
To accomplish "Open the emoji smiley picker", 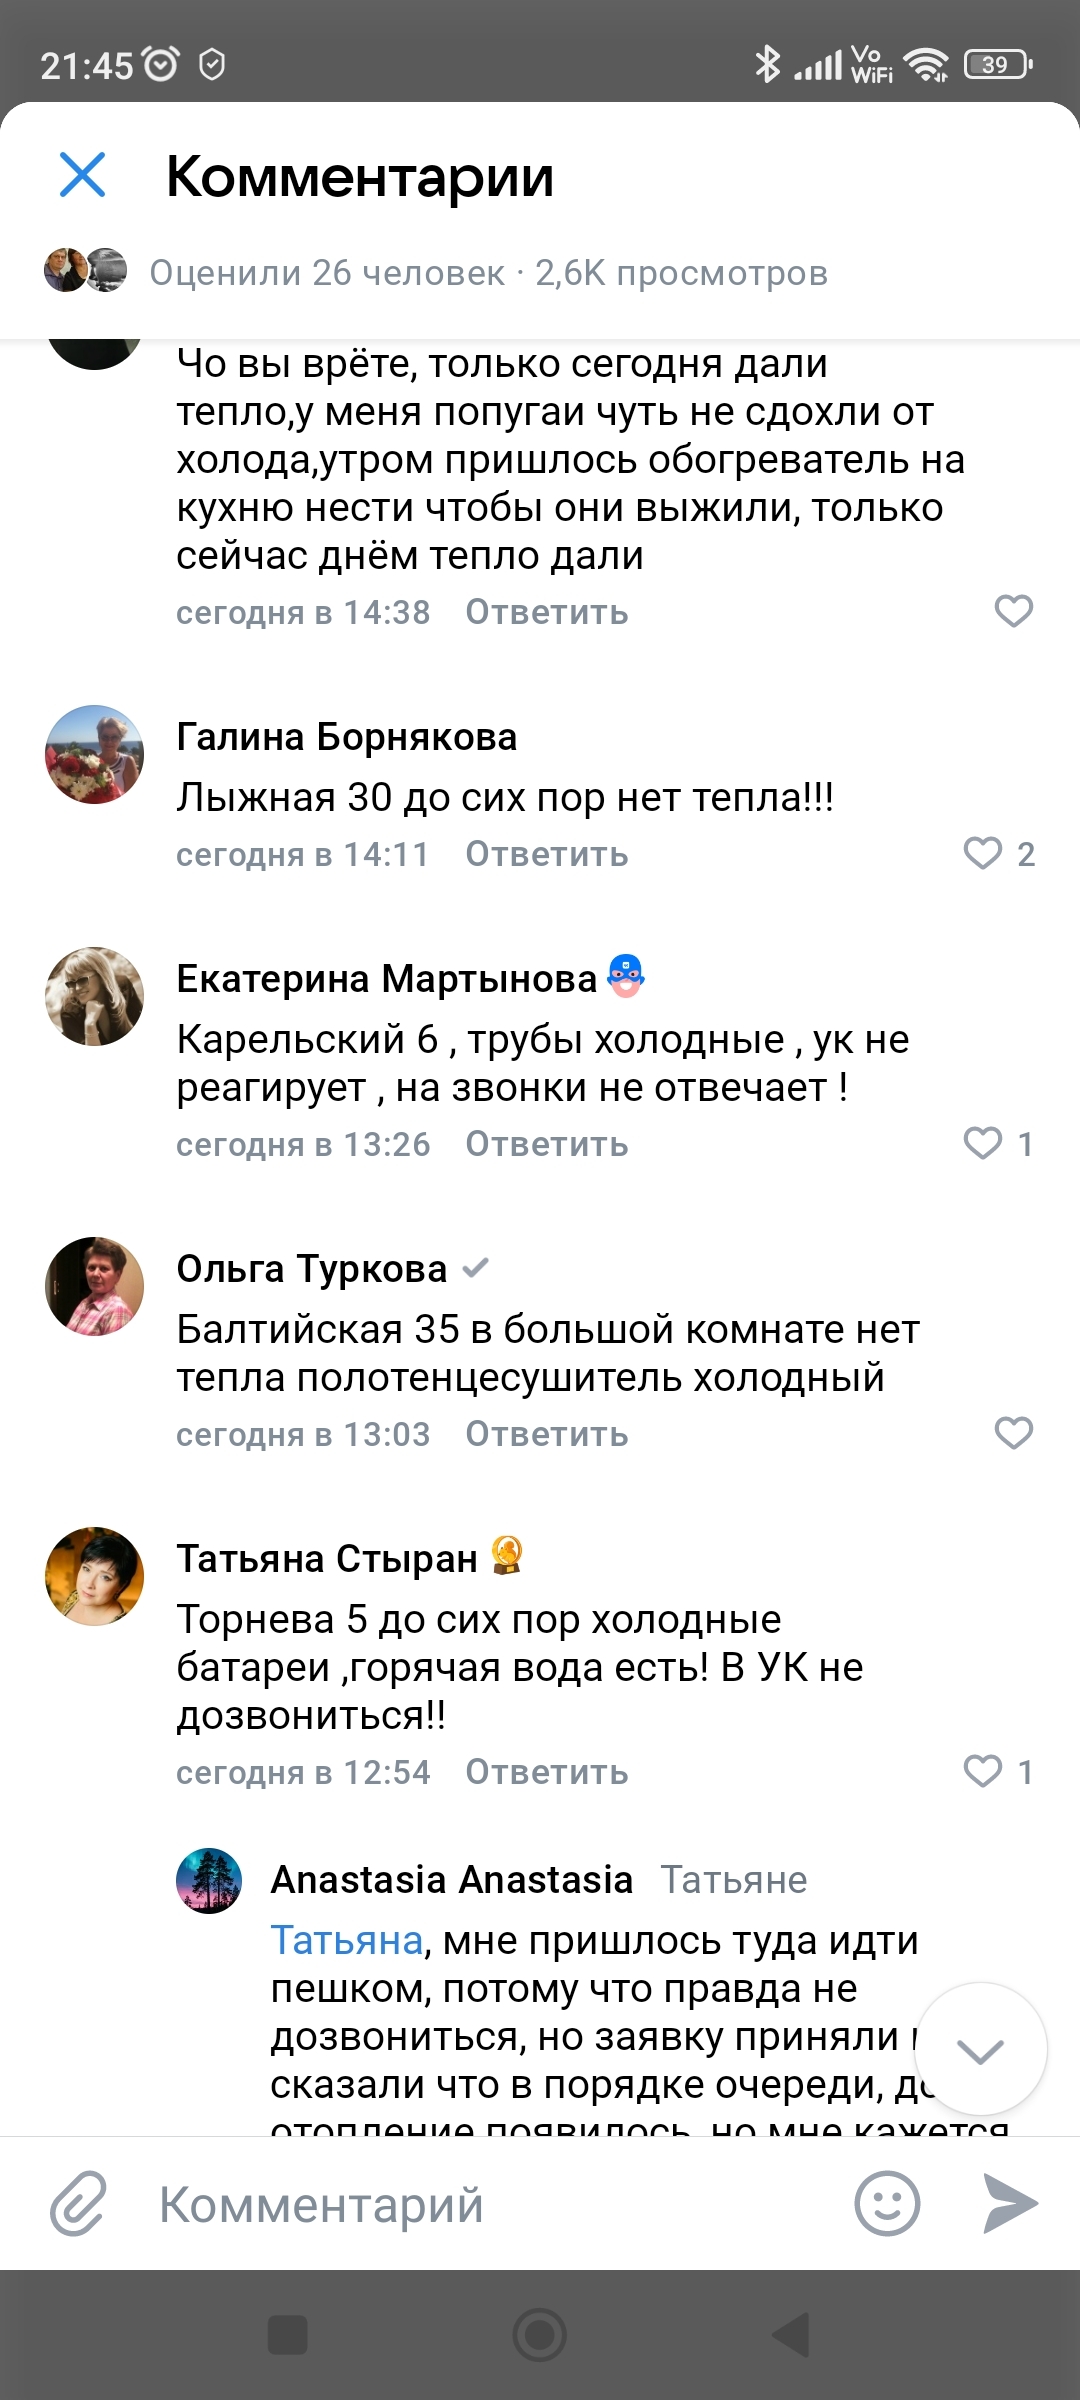I will point(887,2203).
